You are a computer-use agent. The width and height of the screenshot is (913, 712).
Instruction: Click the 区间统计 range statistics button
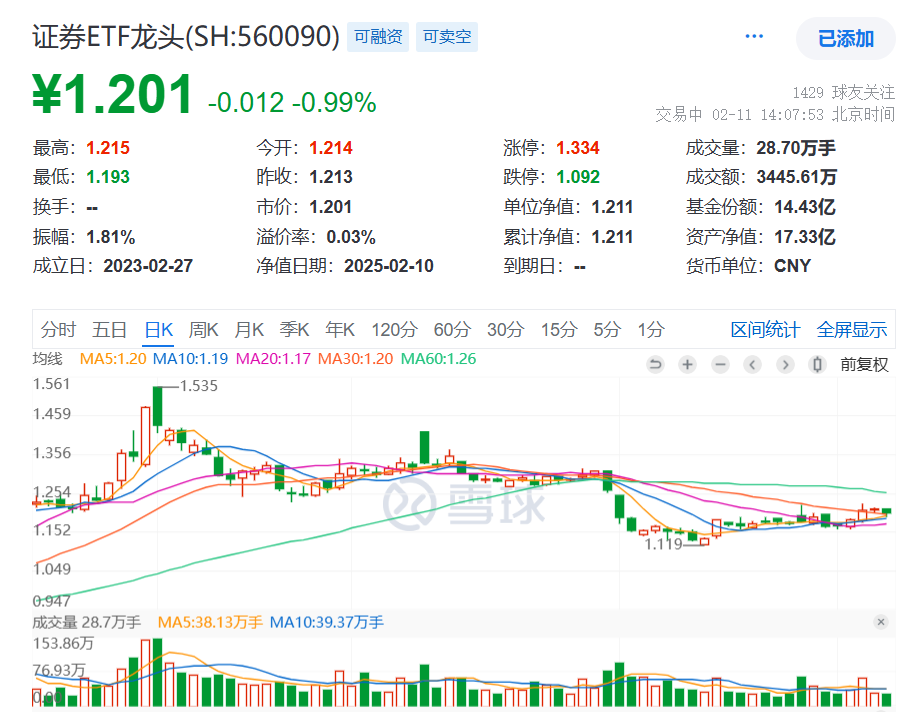pos(766,328)
